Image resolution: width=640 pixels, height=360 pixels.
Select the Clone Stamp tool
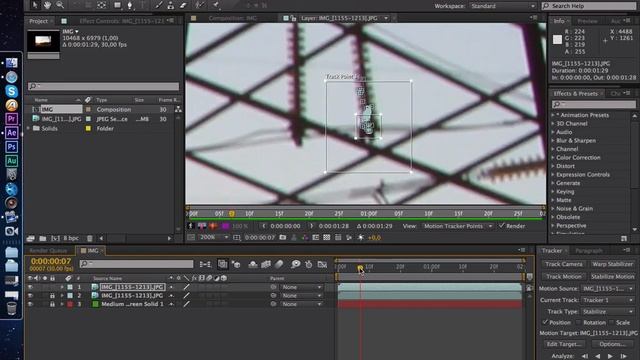coord(171,5)
